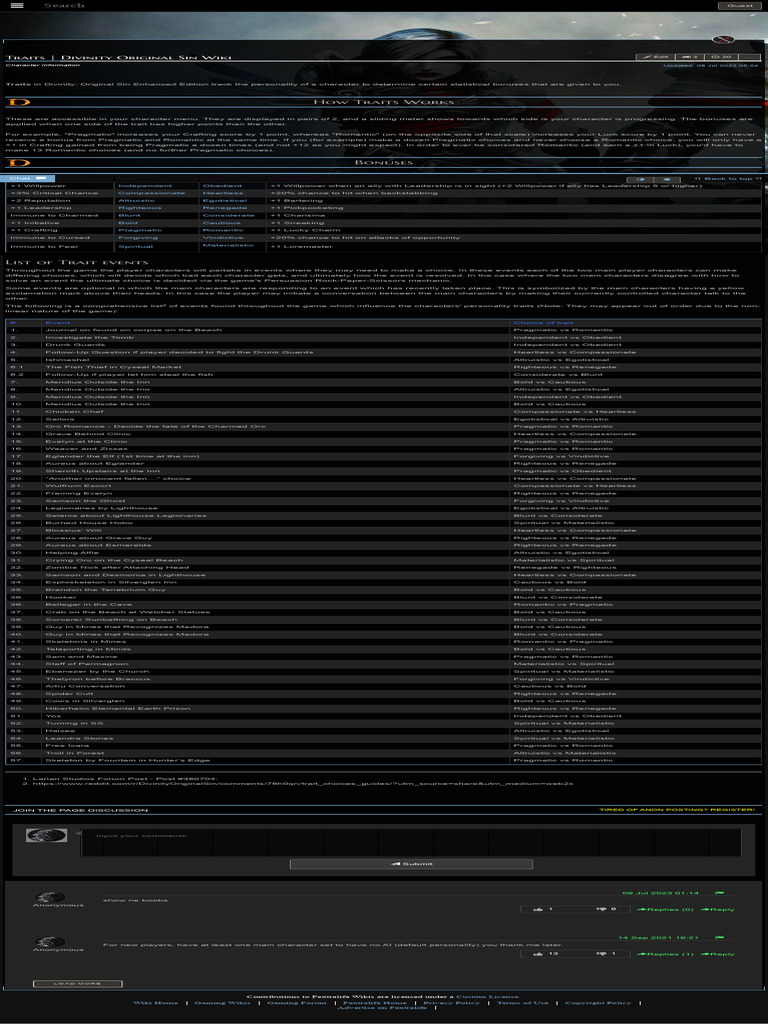Select the Evelyn at the Clinic row
This screenshot has width=768, height=1024.
[x=383, y=441]
